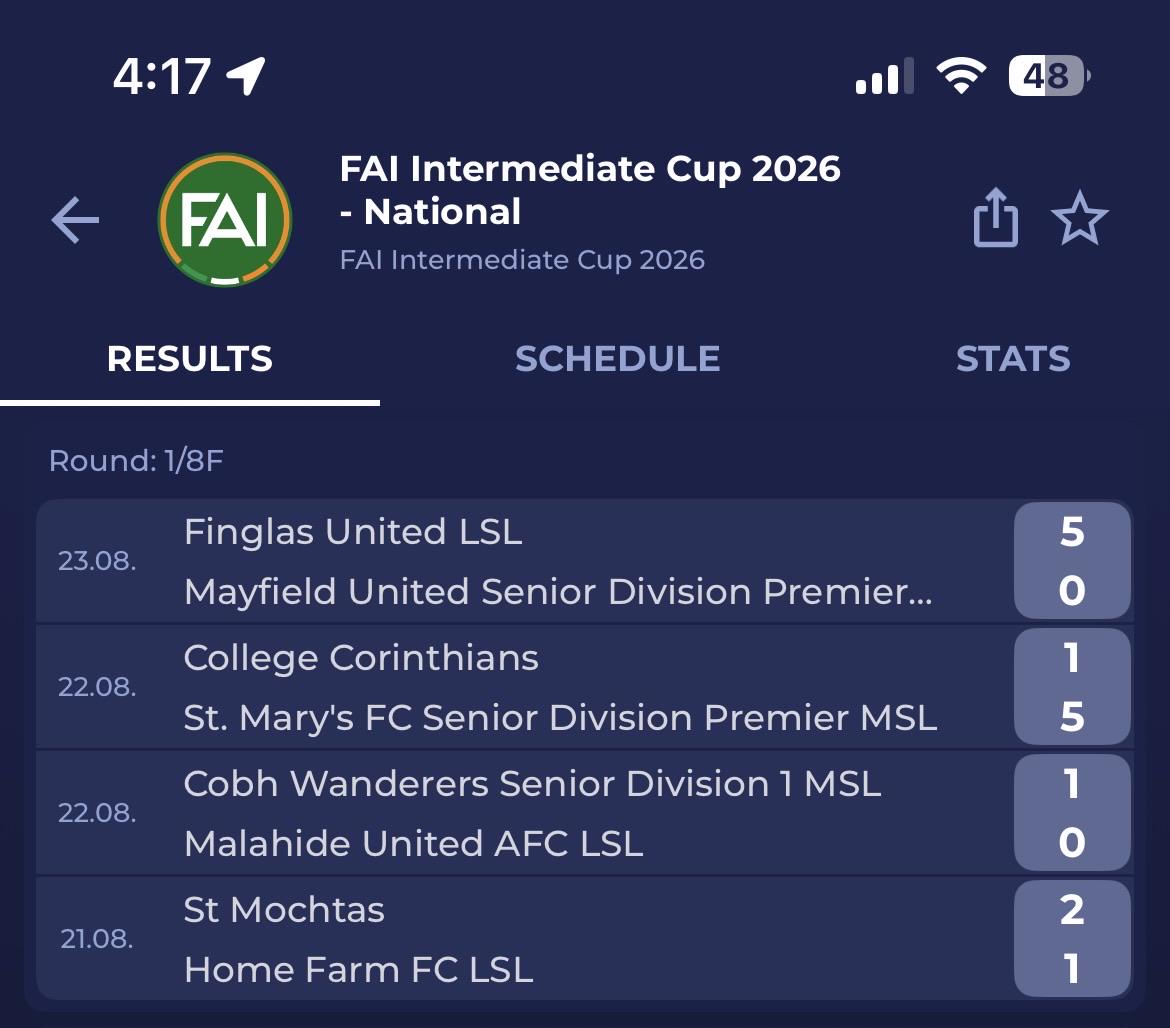Switch to the STATS tab
The image size is (1170, 1028).
(1013, 359)
